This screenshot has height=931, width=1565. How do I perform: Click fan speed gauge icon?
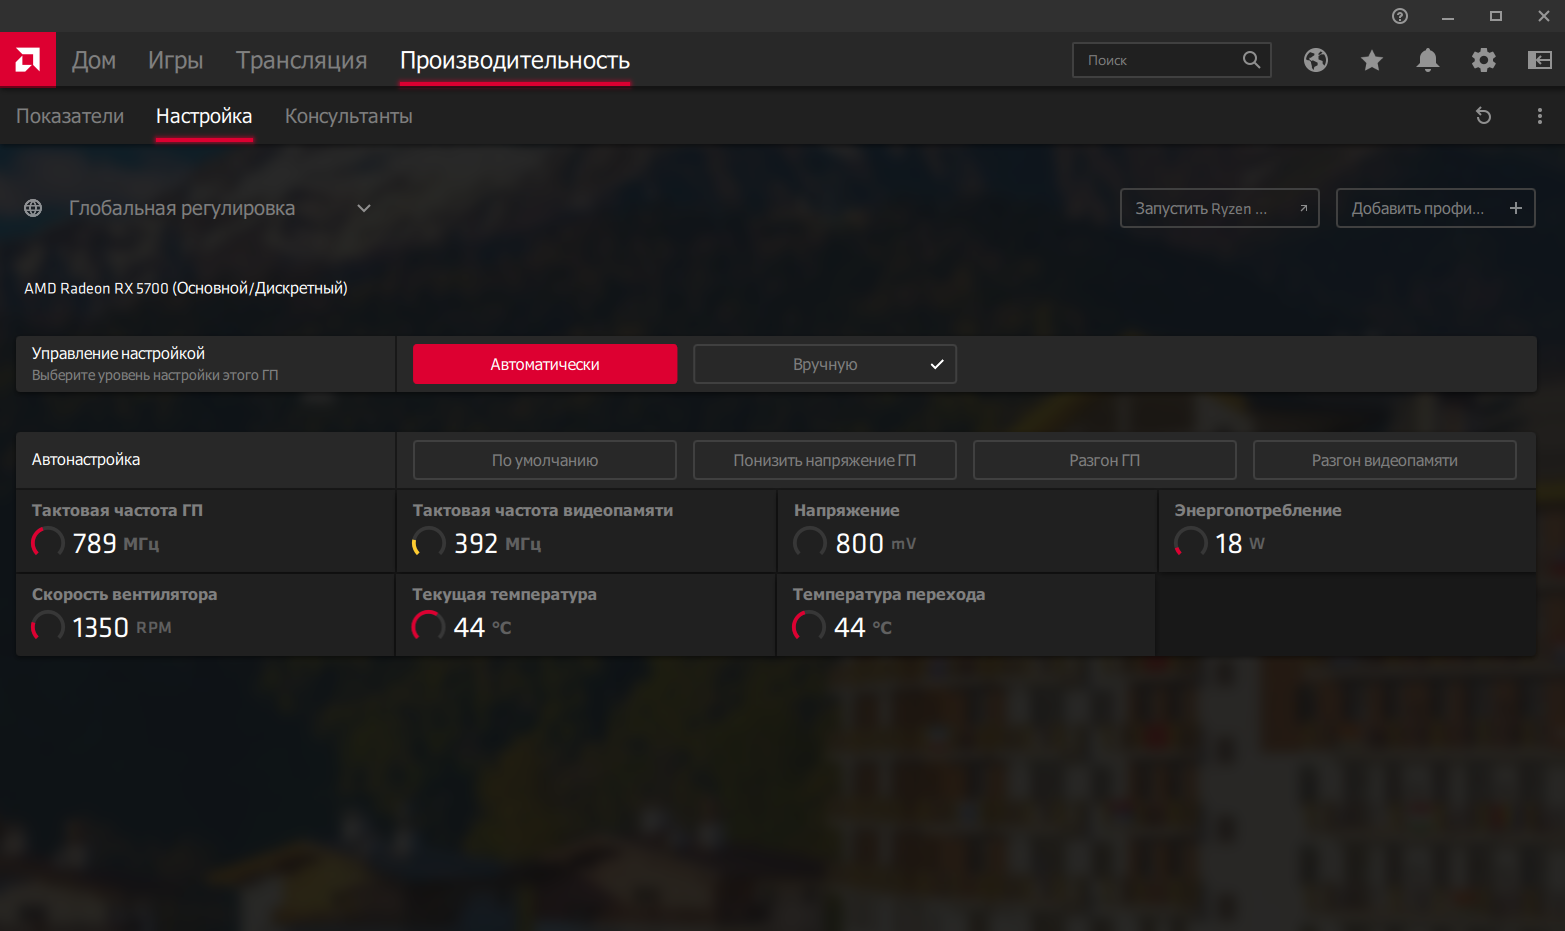click(48, 627)
